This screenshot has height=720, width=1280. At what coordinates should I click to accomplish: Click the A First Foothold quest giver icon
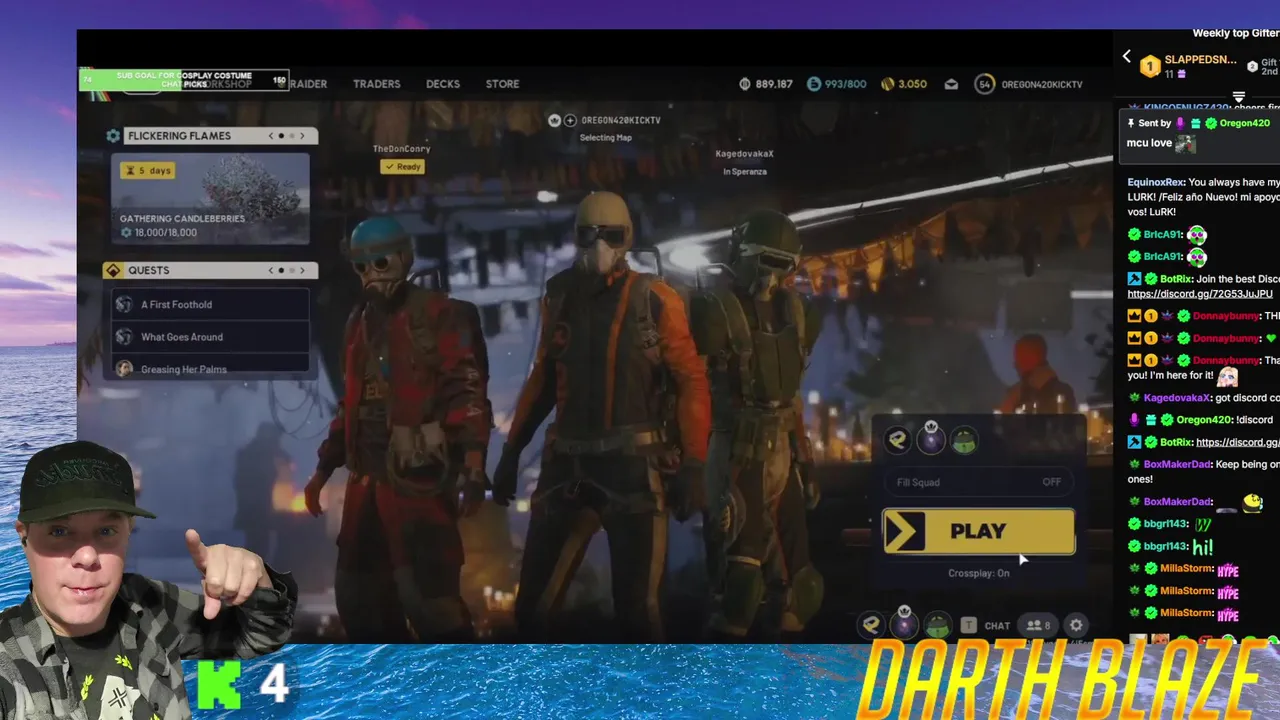tap(124, 304)
